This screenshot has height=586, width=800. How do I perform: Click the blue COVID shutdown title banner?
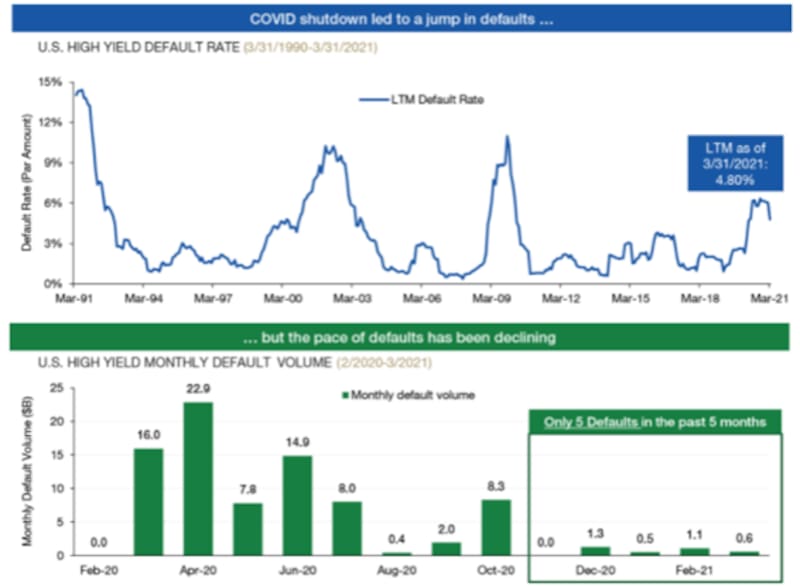pyautogui.click(x=399, y=17)
